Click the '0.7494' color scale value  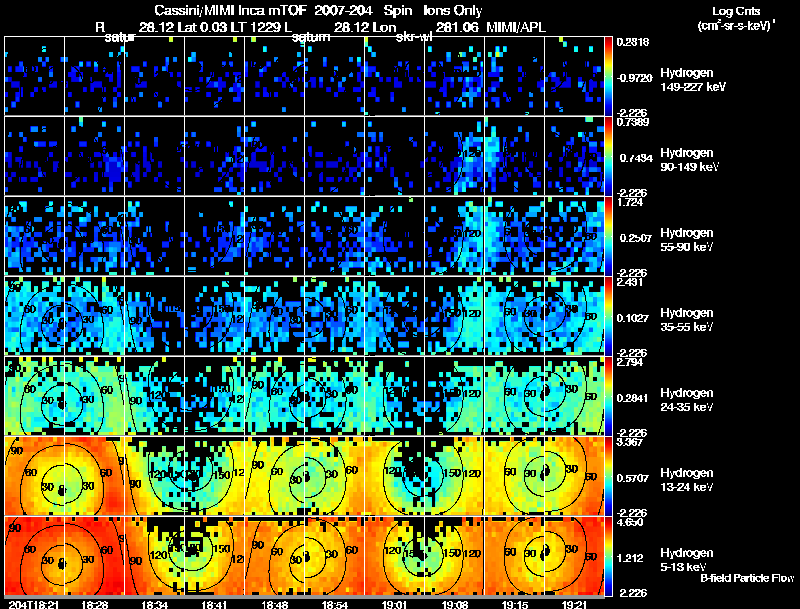[636, 158]
